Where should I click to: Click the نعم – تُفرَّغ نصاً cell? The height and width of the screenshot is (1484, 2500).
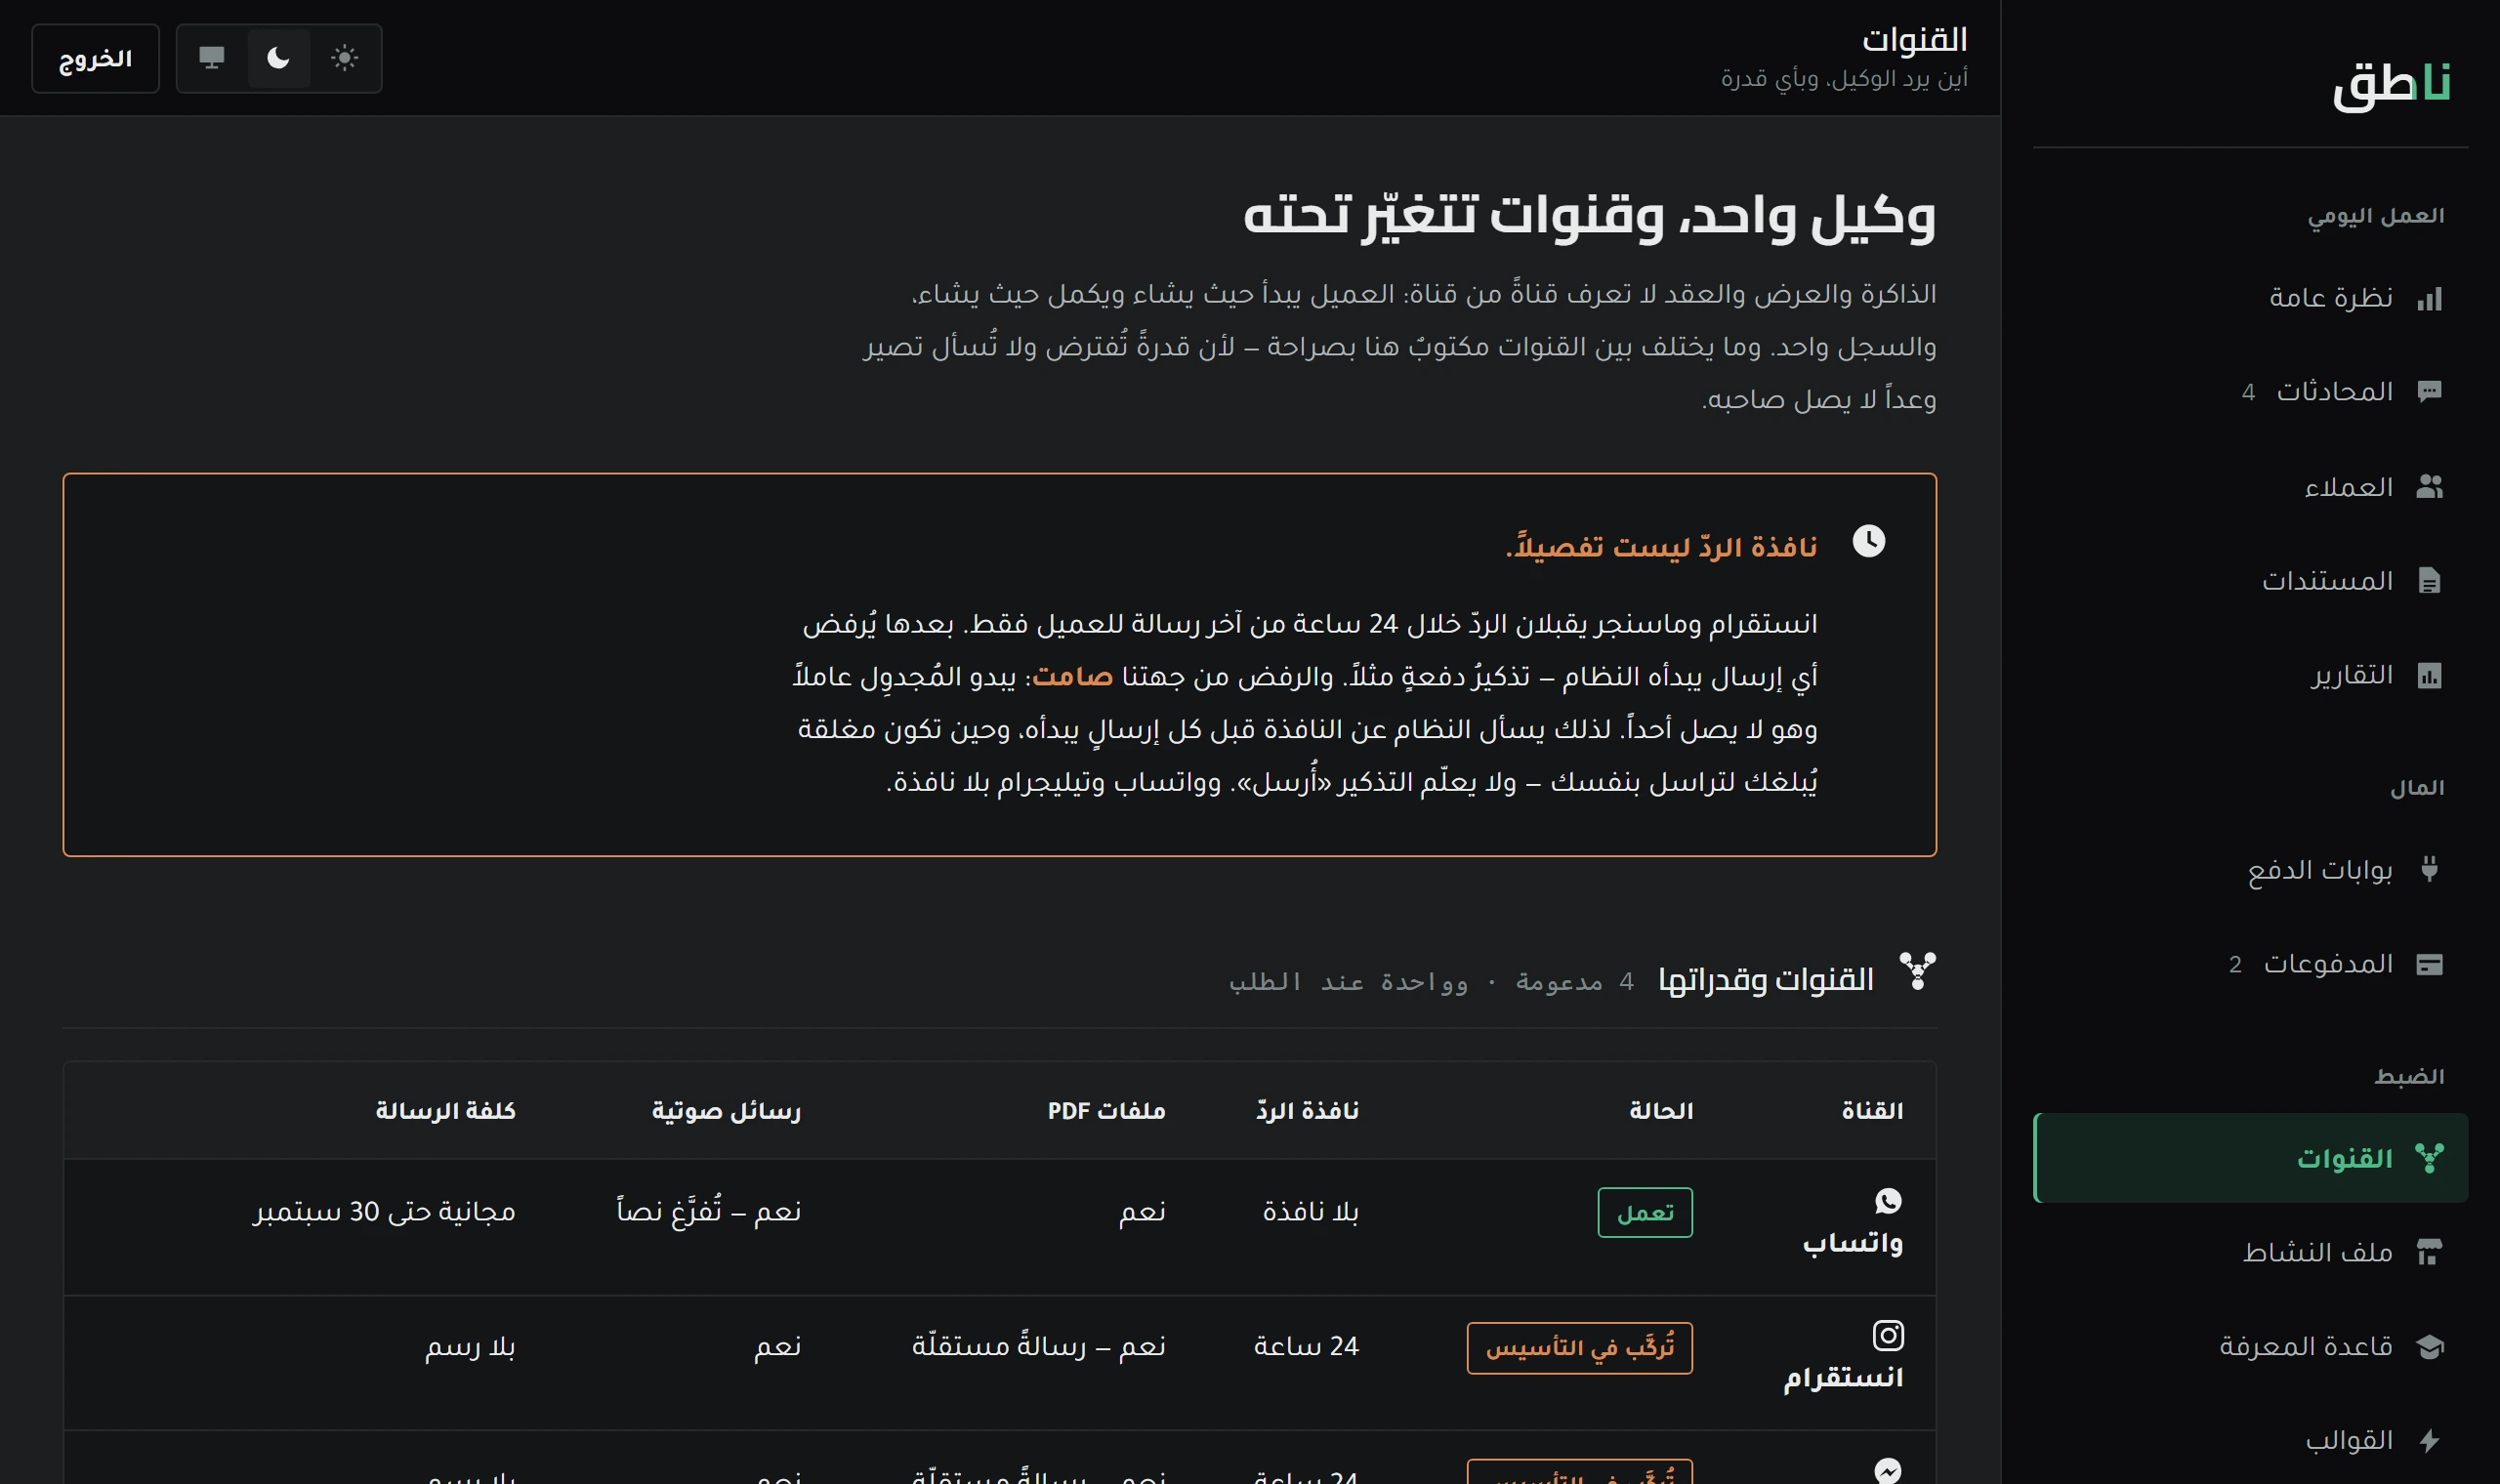click(x=708, y=1212)
